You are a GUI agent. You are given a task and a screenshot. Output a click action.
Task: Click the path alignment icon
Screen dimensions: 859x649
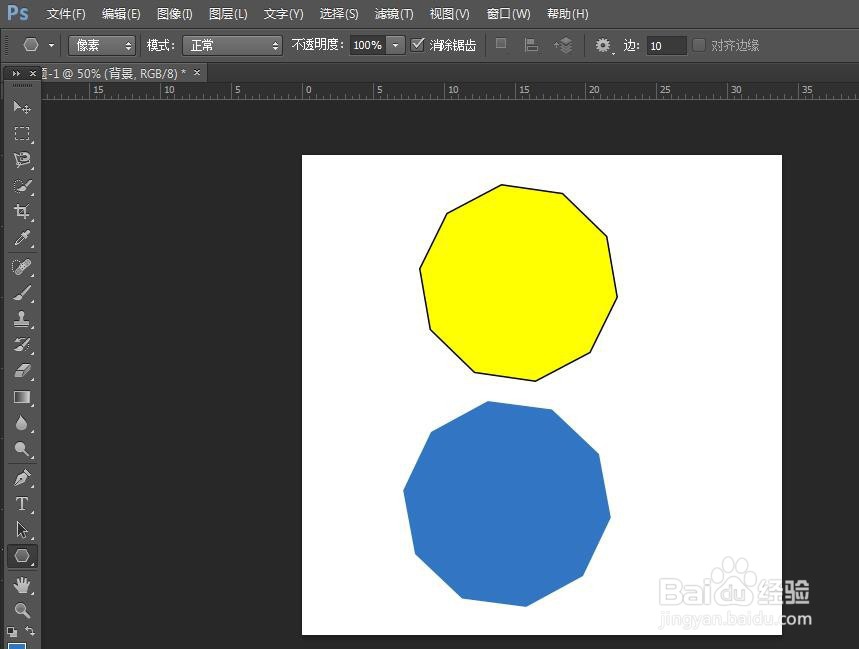[x=530, y=45]
